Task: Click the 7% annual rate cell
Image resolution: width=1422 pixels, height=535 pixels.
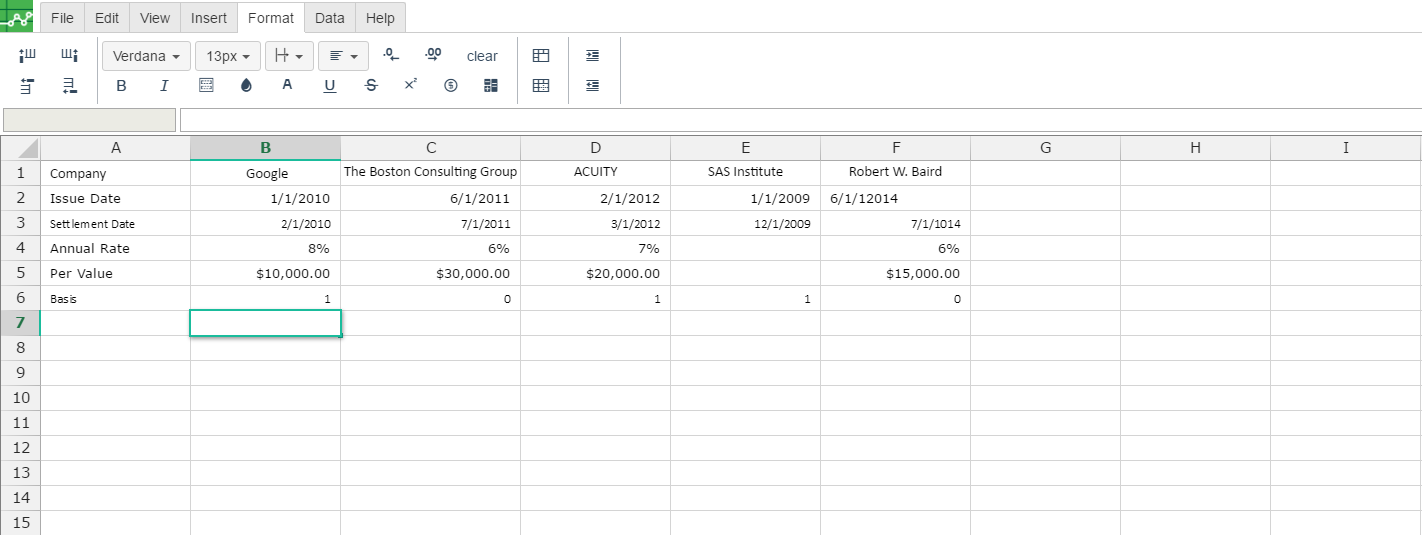Action: click(596, 248)
